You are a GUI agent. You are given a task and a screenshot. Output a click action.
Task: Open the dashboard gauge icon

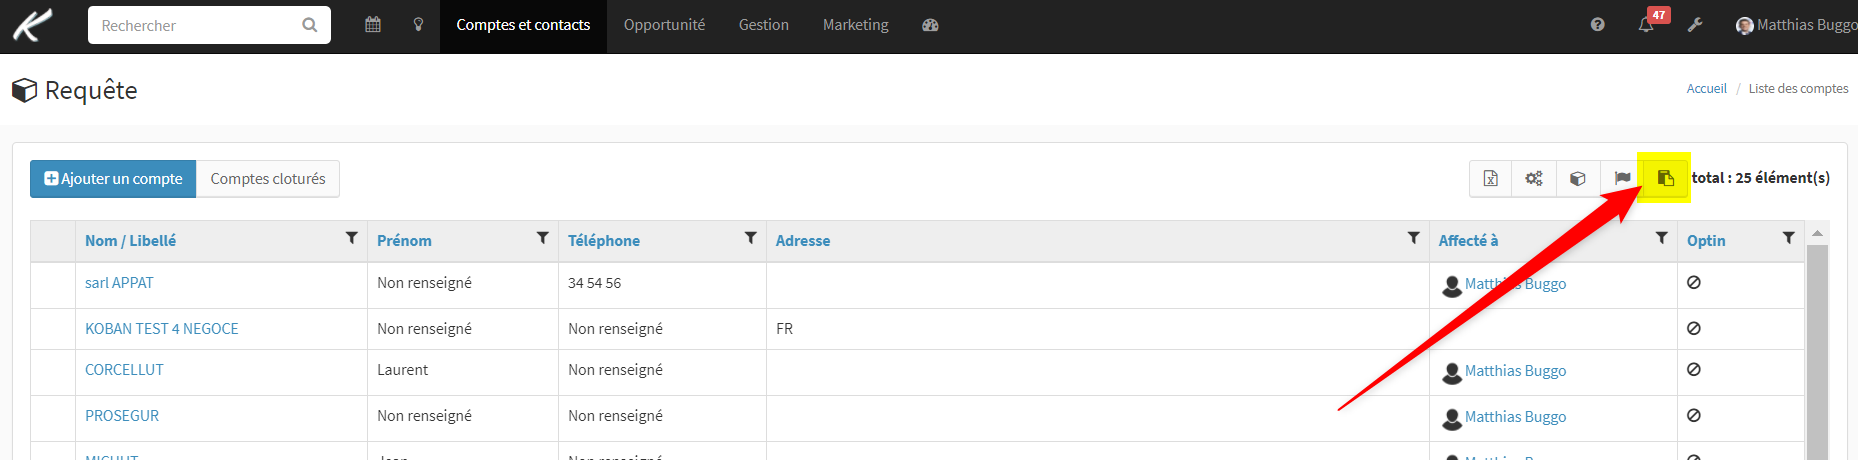point(930,25)
